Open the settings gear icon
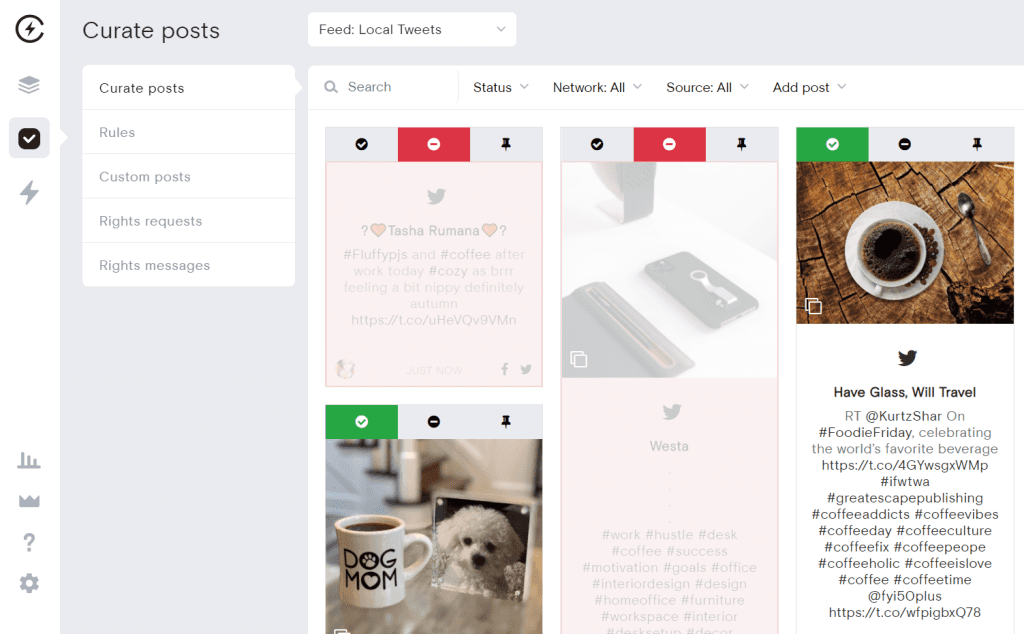Image resolution: width=1024 pixels, height=634 pixels. pyautogui.click(x=29, y=582)
